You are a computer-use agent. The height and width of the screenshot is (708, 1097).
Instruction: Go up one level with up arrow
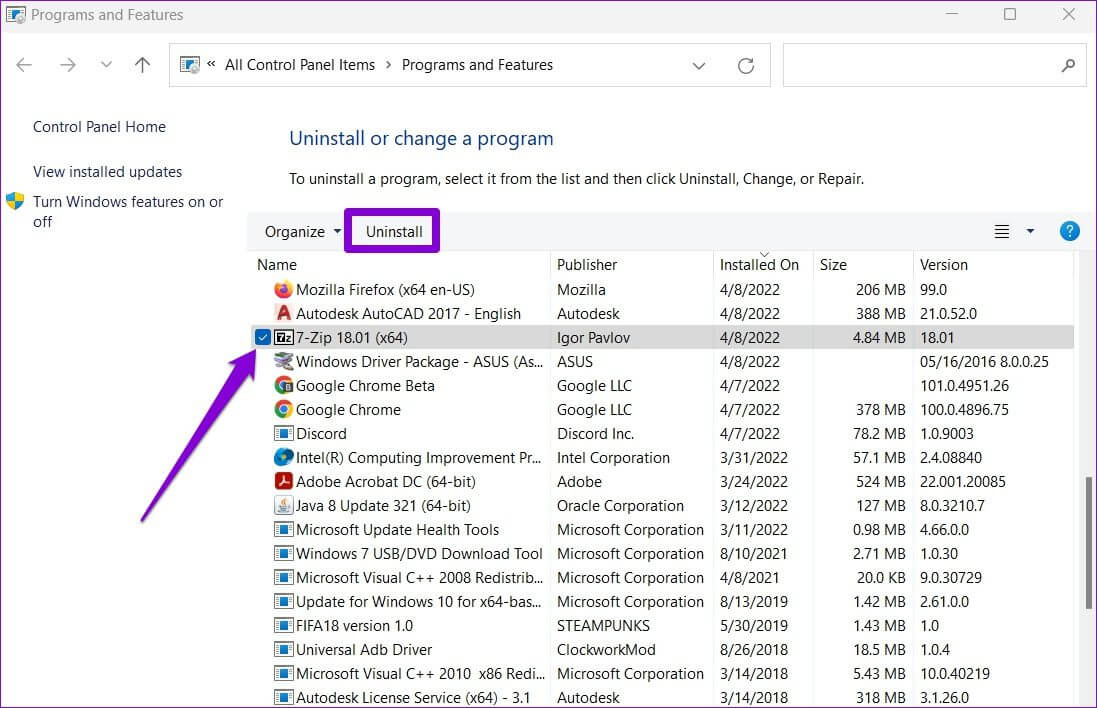pyautogui.click(x=142, y=65)
